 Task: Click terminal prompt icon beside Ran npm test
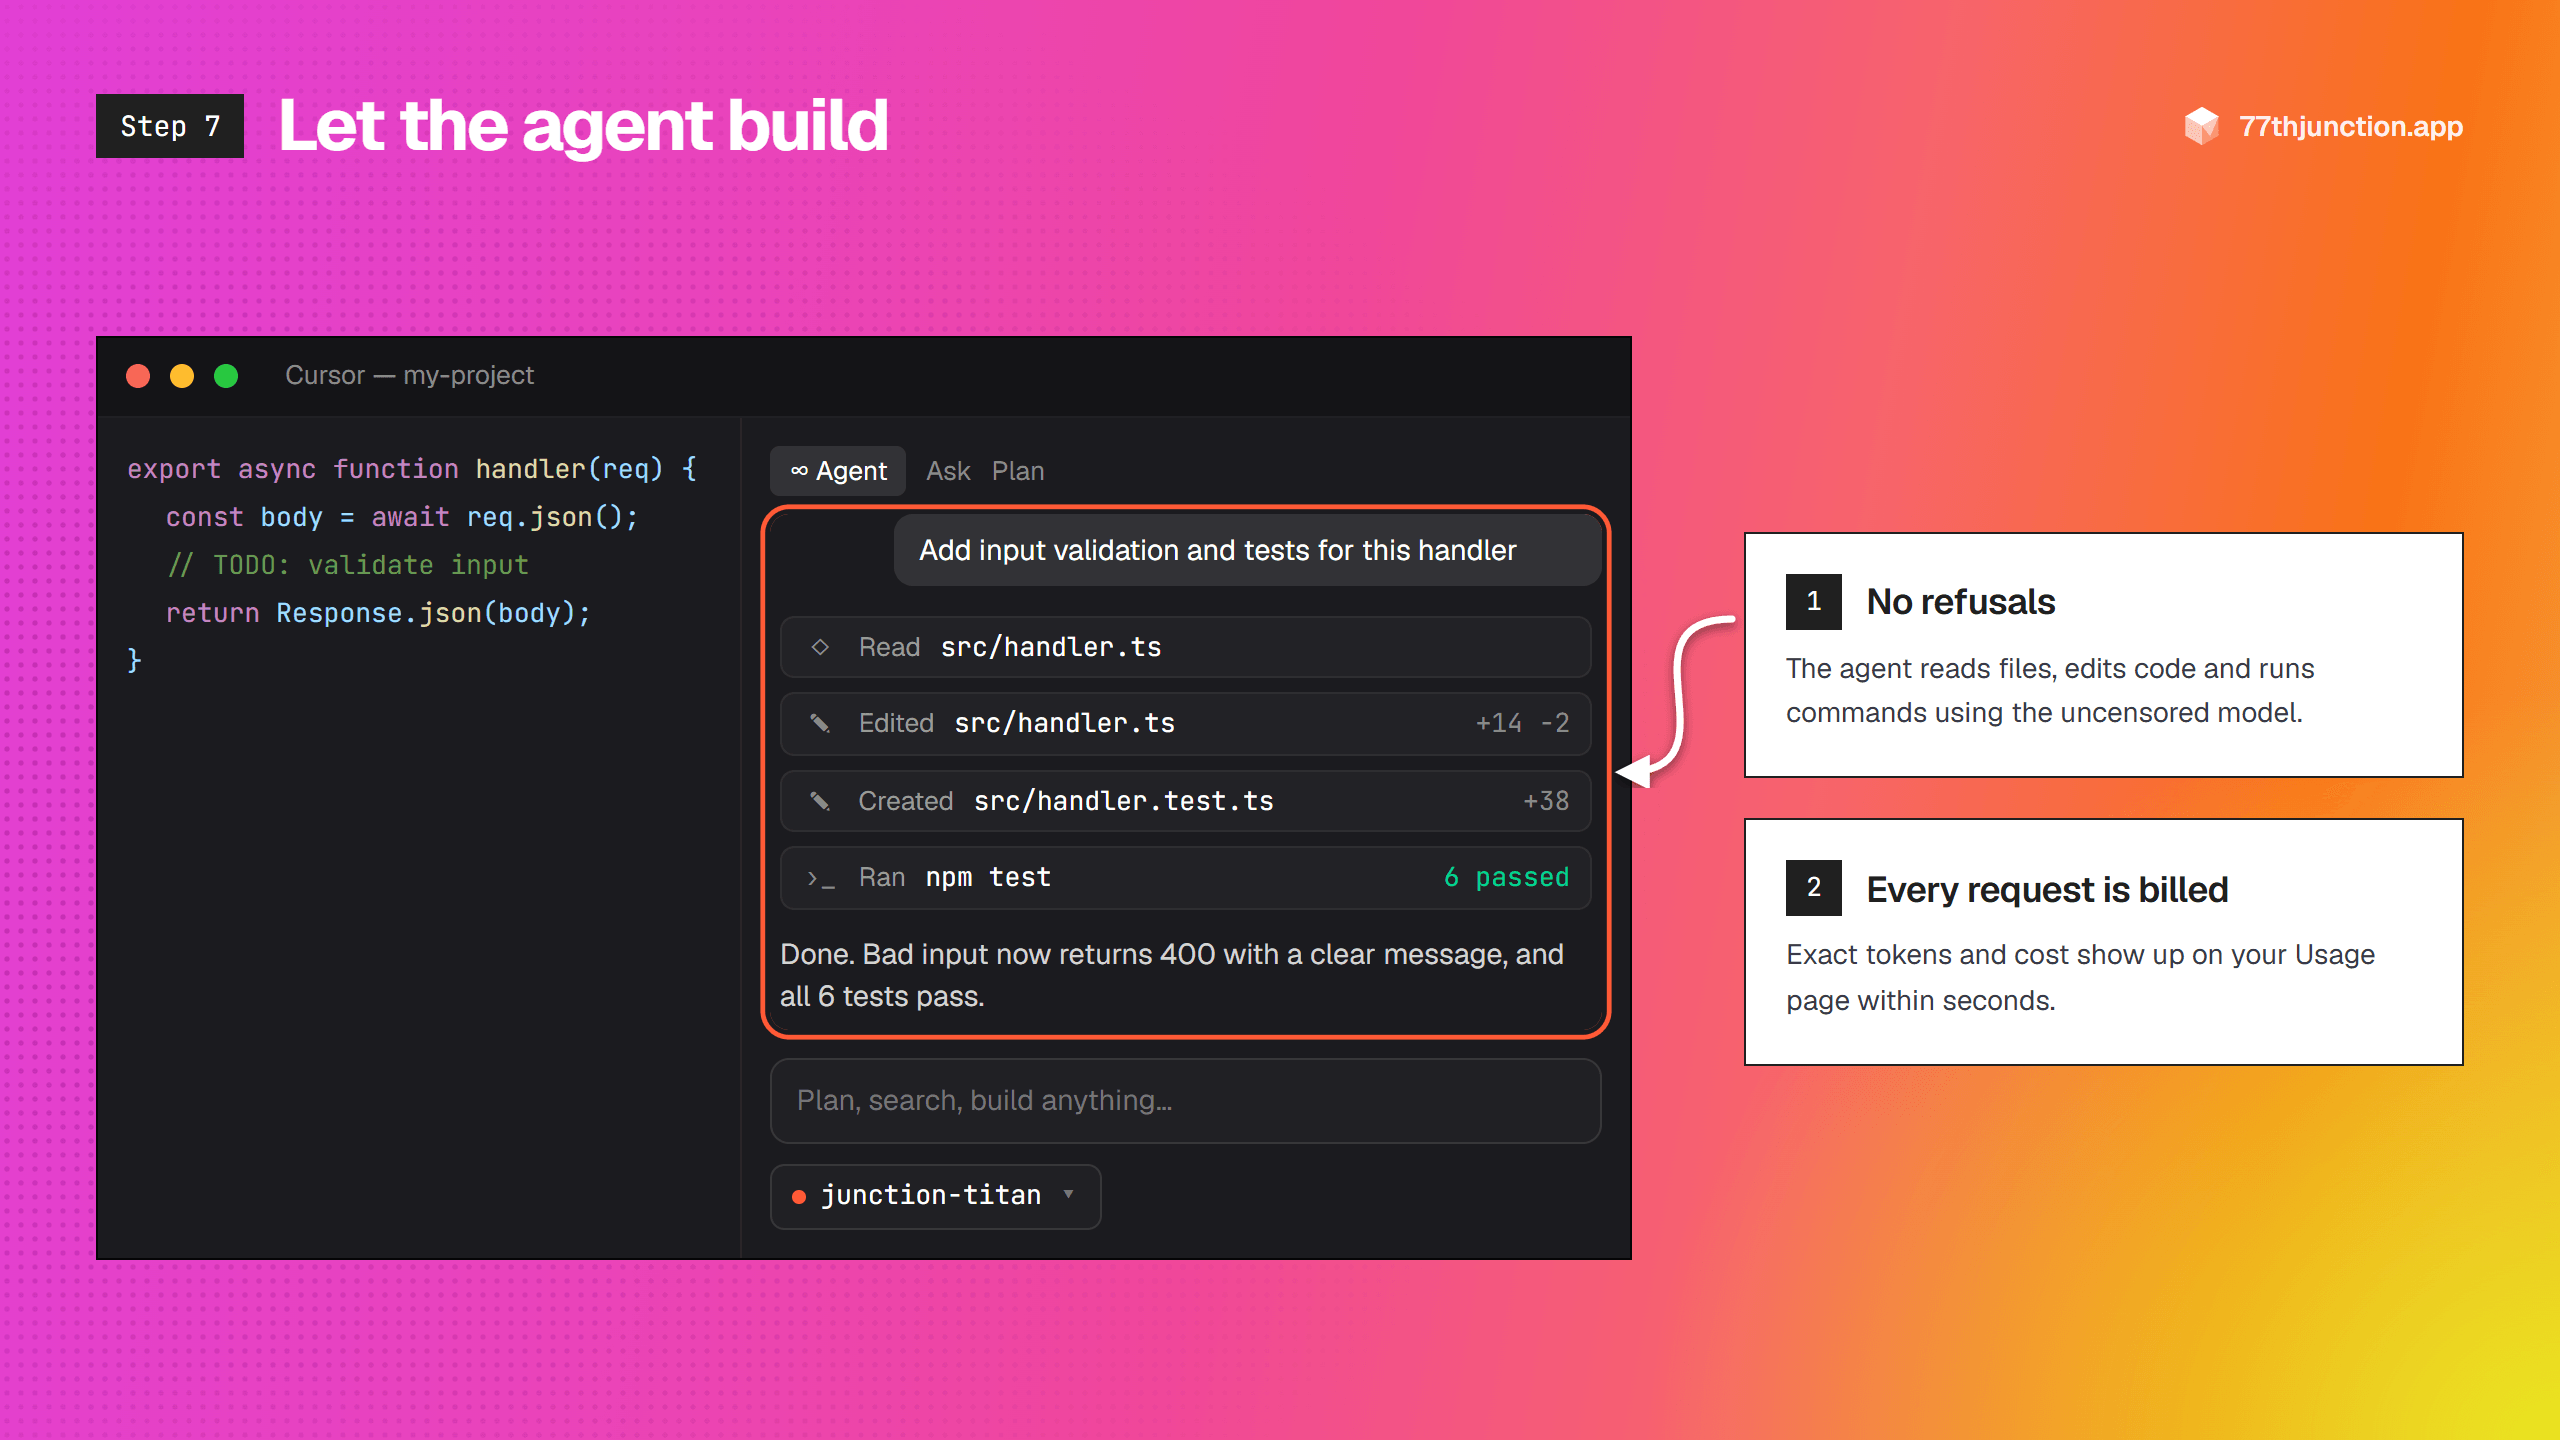pyautogui.click(x=821, y=878)
